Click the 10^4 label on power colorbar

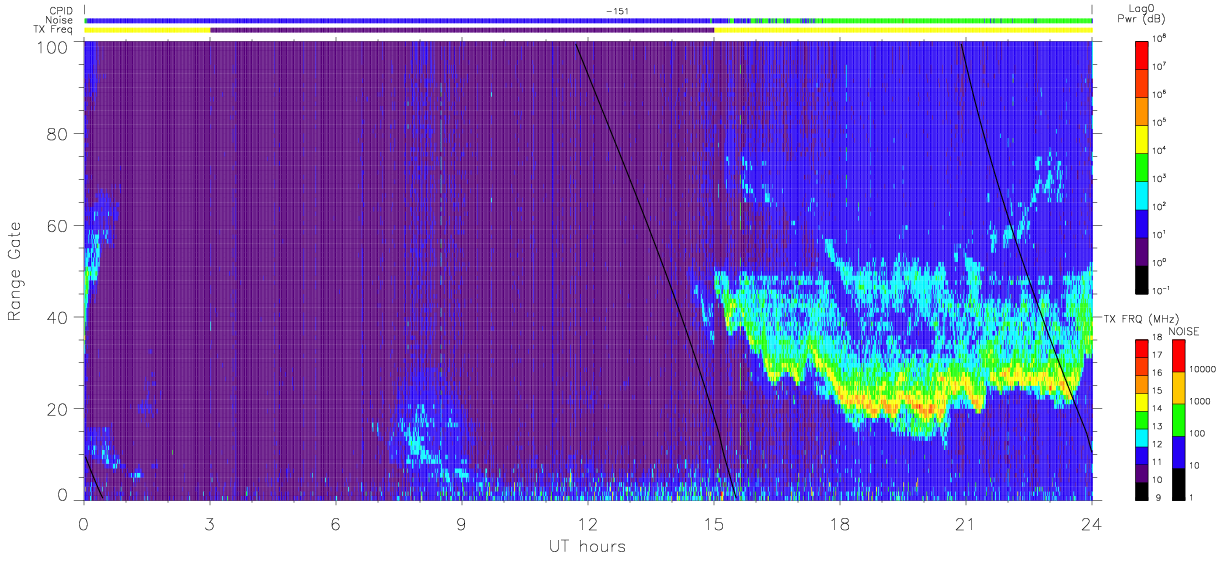tap(1160, 149)
